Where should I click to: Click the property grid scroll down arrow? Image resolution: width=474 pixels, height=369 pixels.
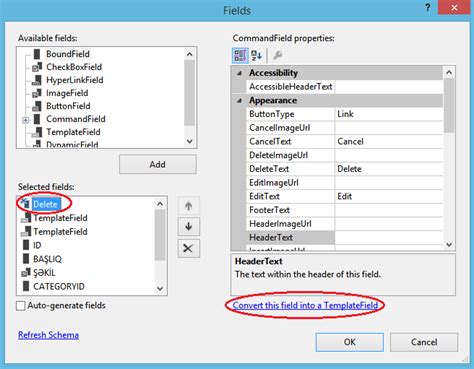tap(449, 245)
